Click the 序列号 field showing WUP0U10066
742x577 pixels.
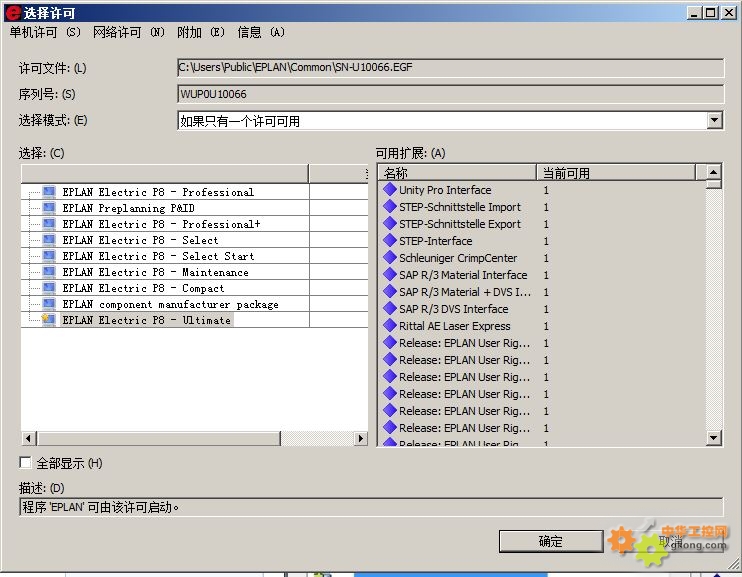450,94
